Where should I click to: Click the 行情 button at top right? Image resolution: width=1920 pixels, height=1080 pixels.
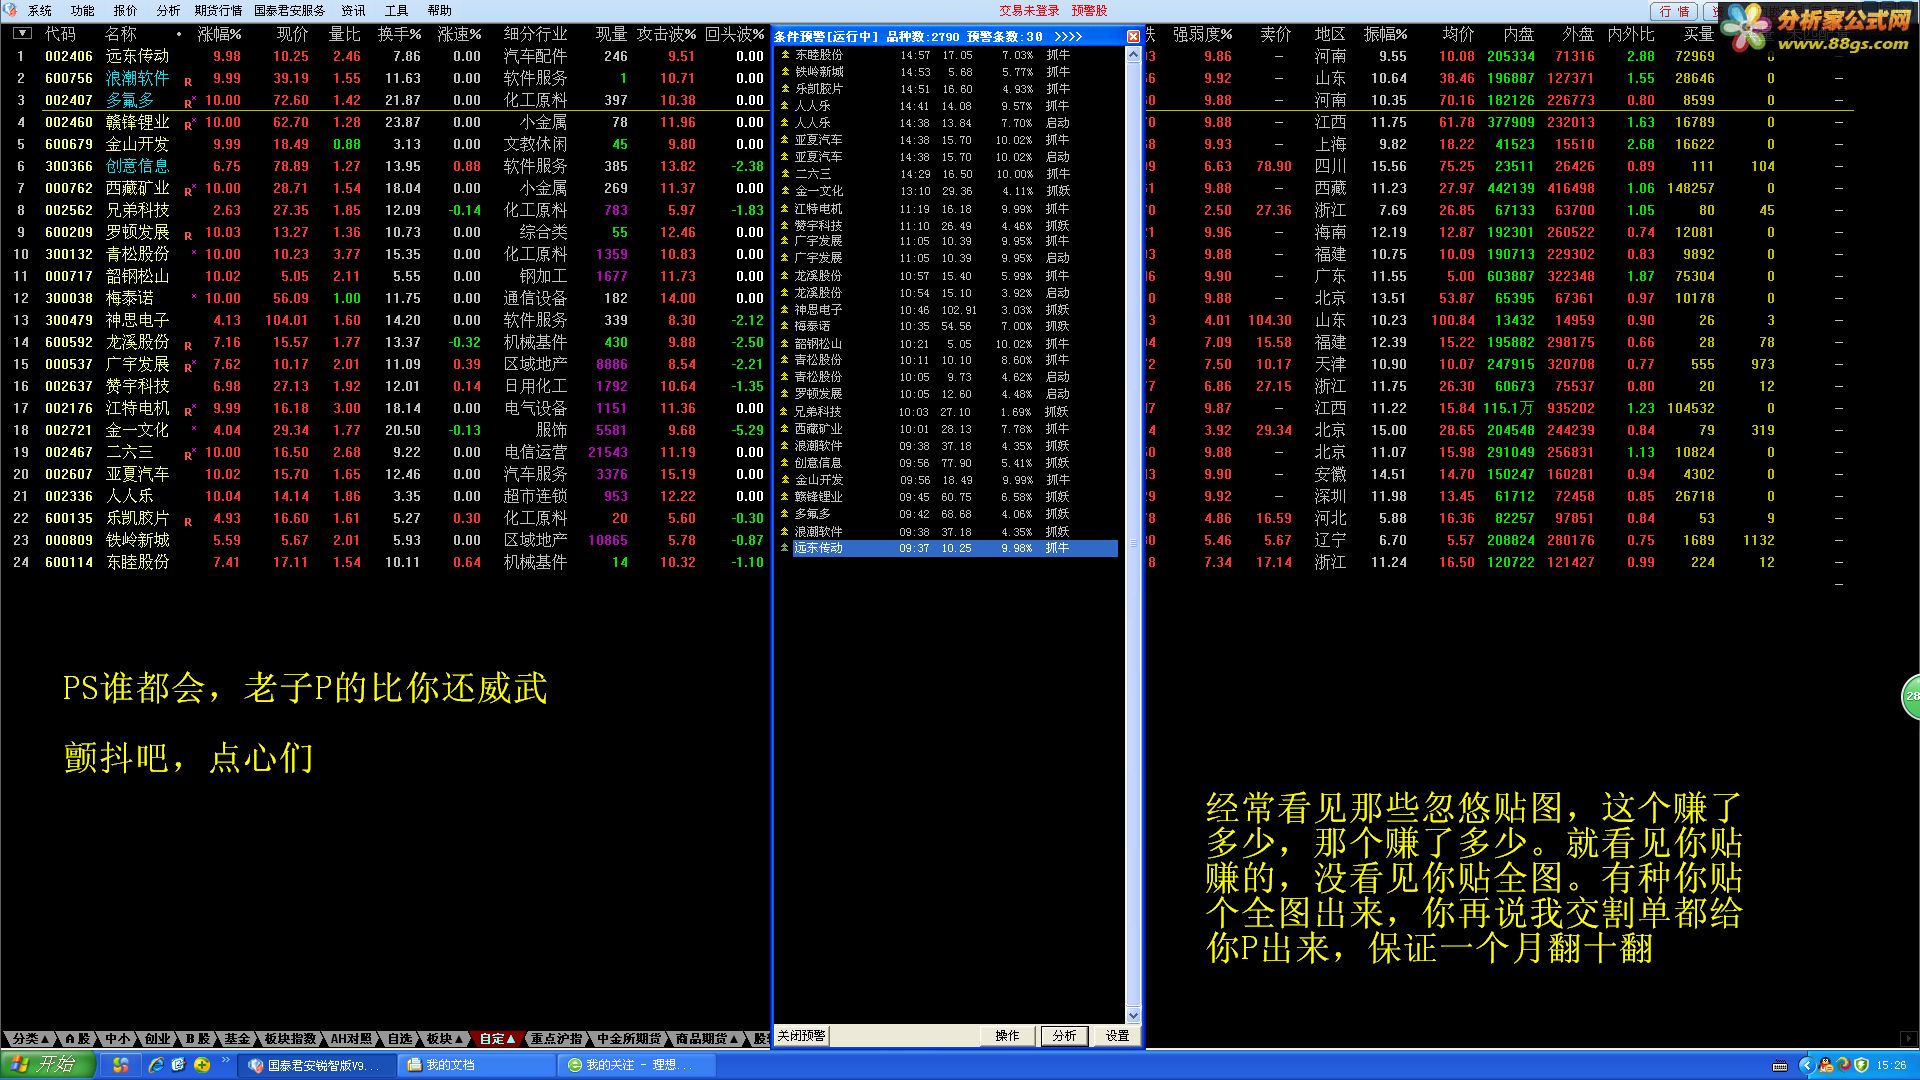(x=1674, y=11)
